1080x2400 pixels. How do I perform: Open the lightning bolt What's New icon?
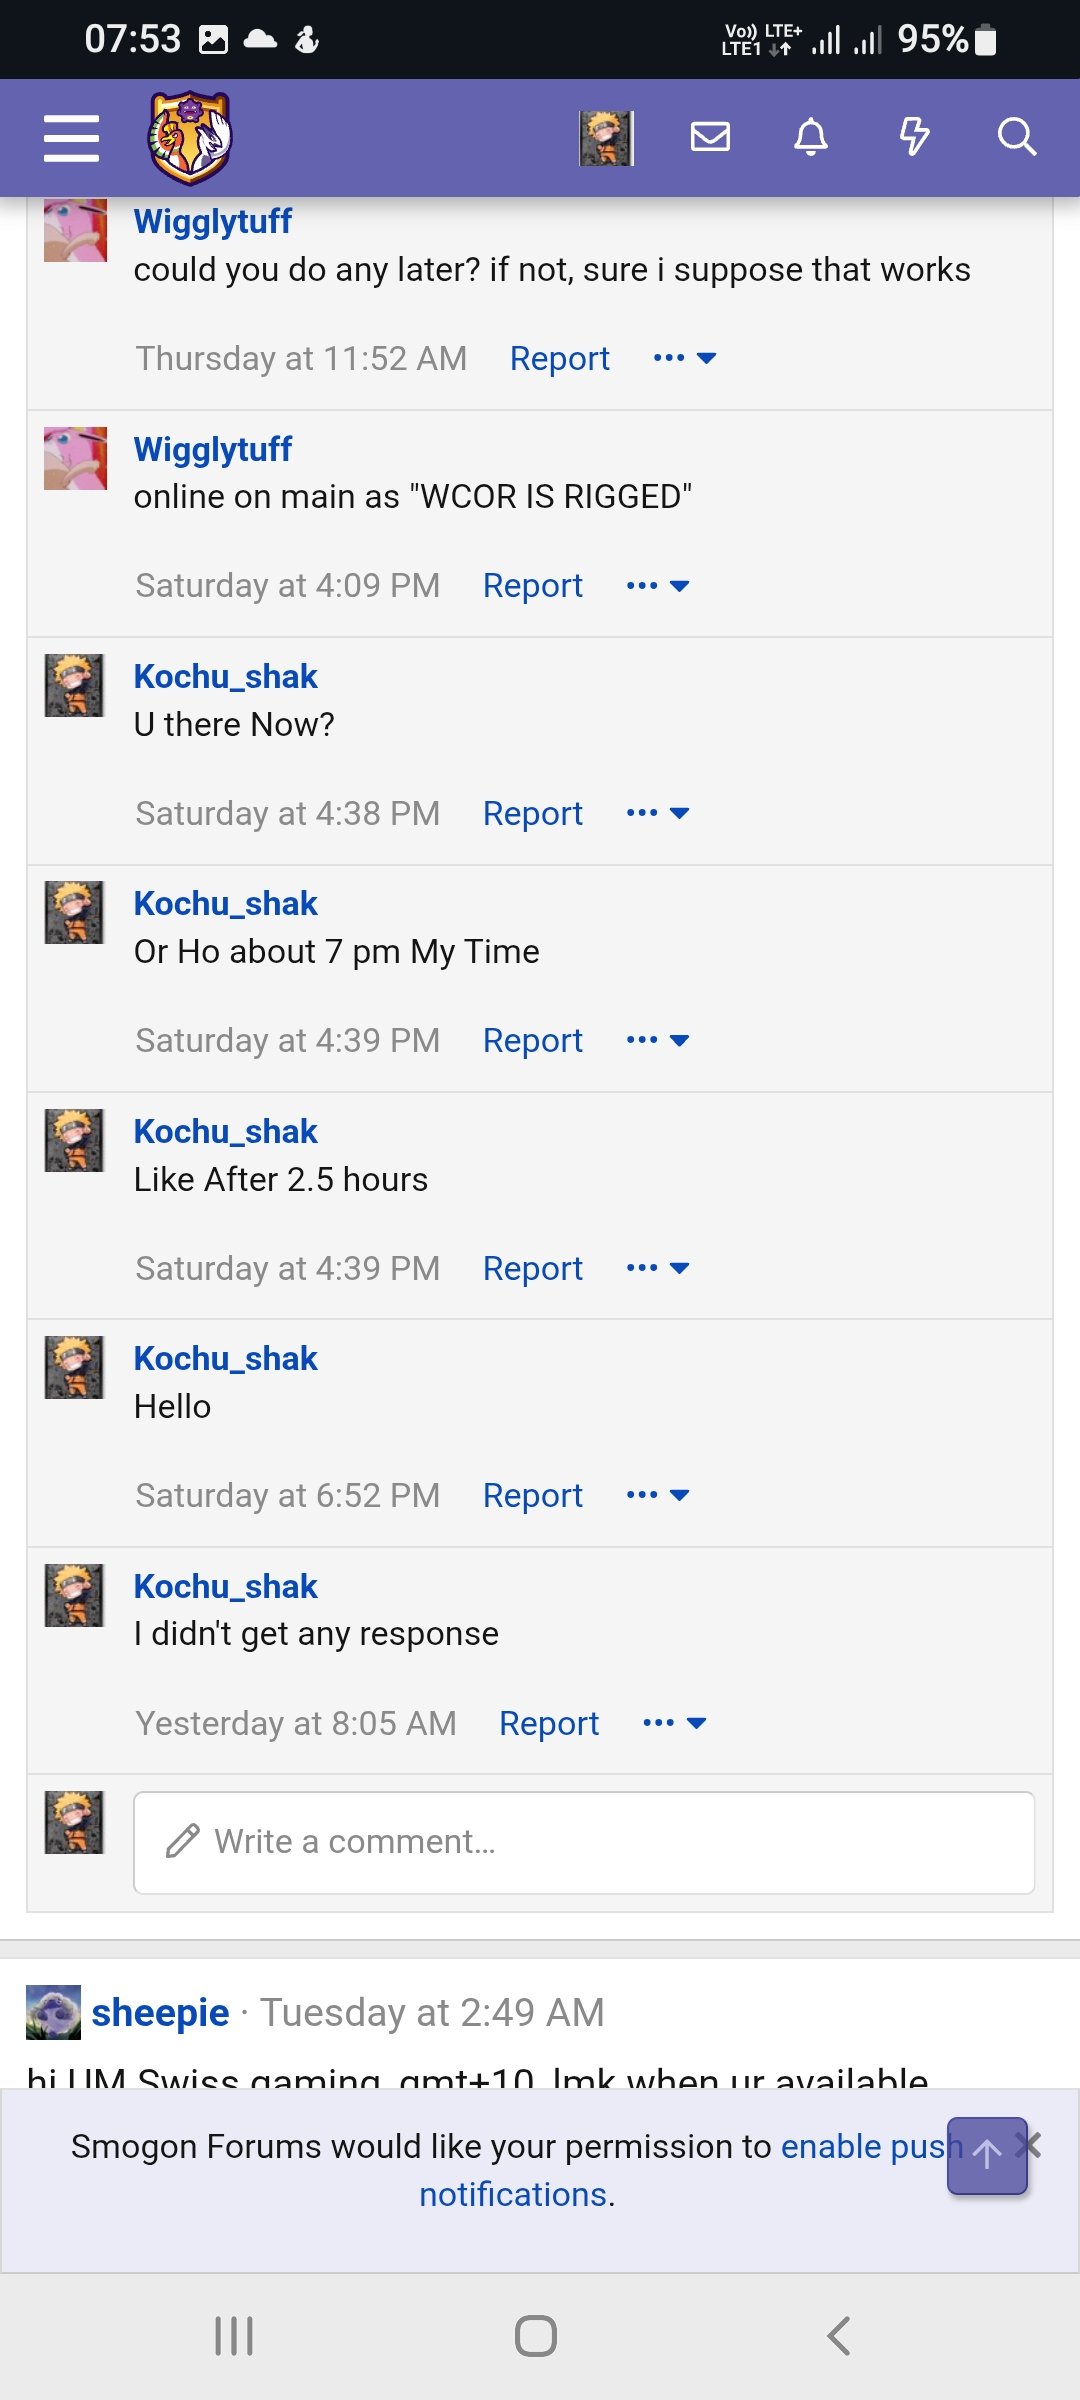[914, 136]
